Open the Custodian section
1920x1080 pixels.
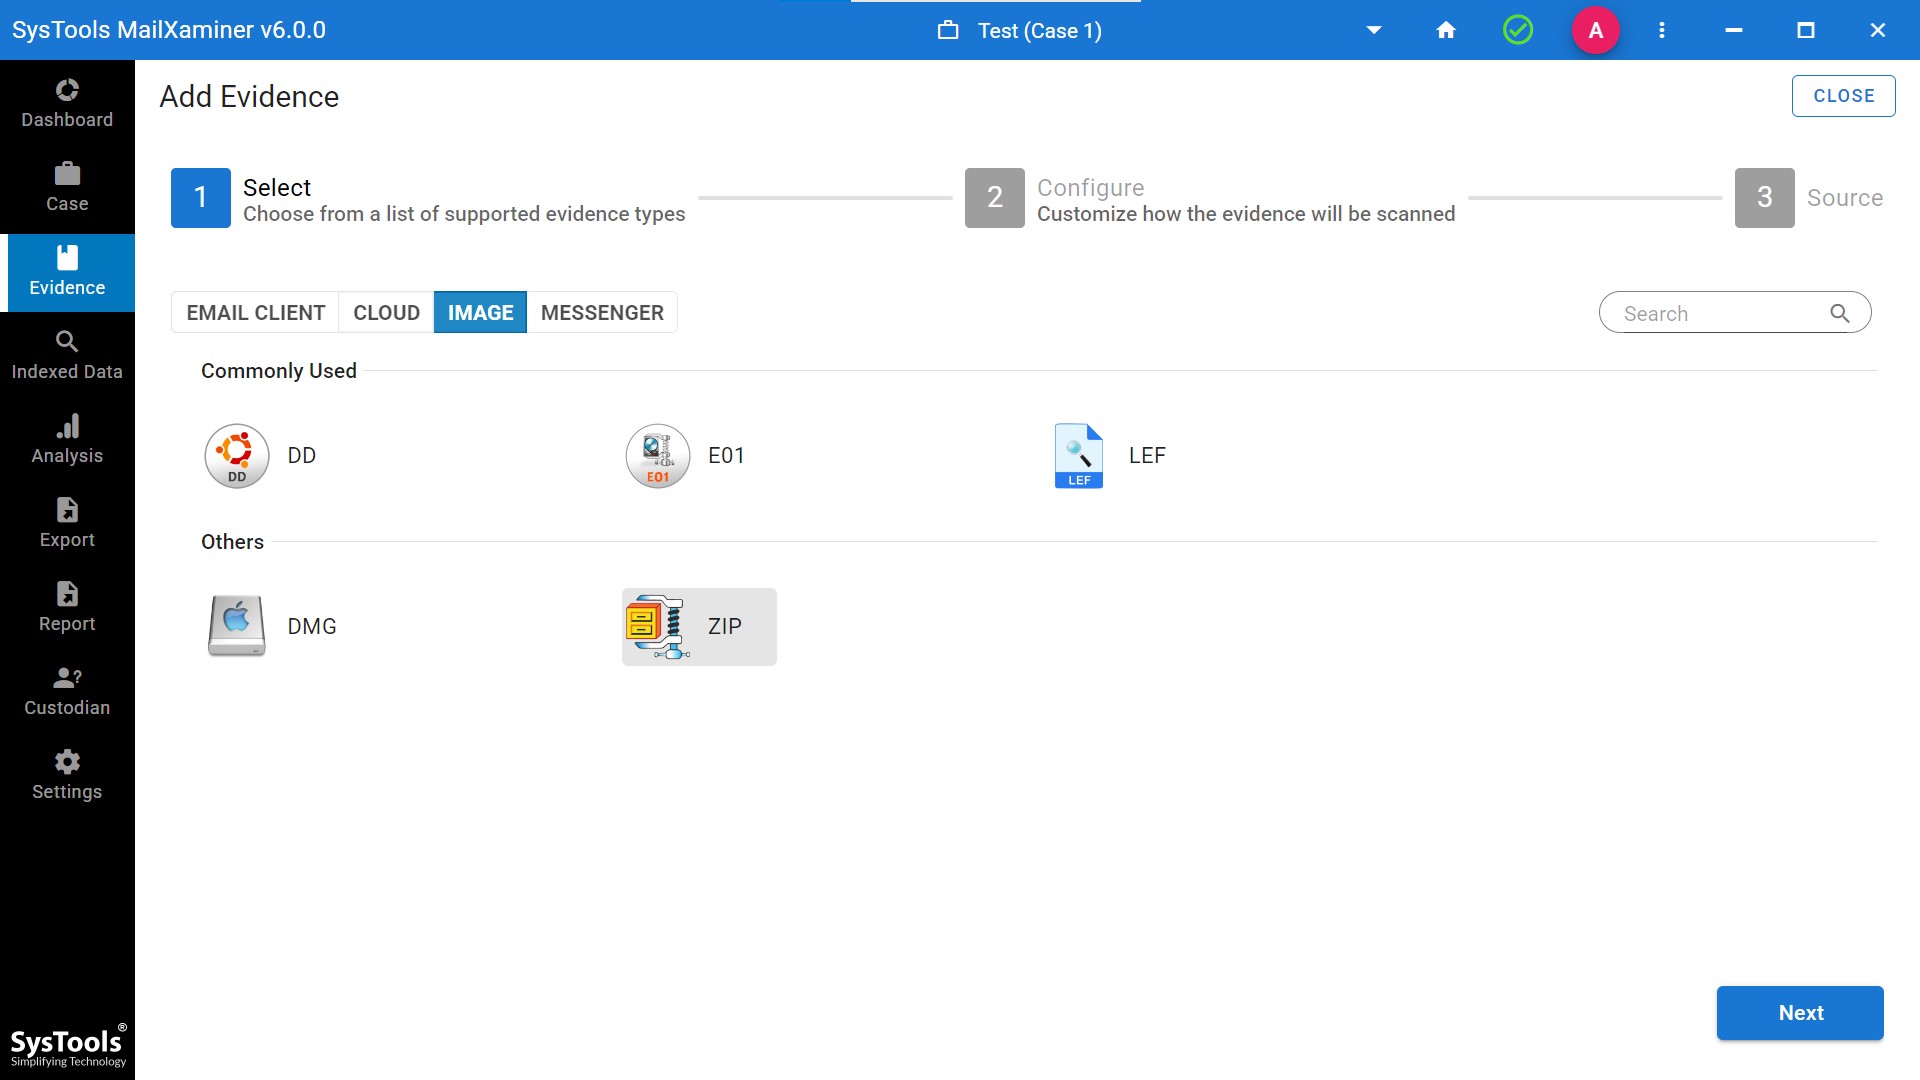(x=67, y=690)
